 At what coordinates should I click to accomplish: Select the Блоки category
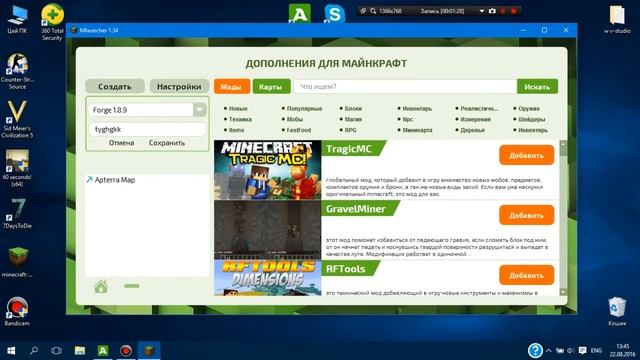(353, 109)
